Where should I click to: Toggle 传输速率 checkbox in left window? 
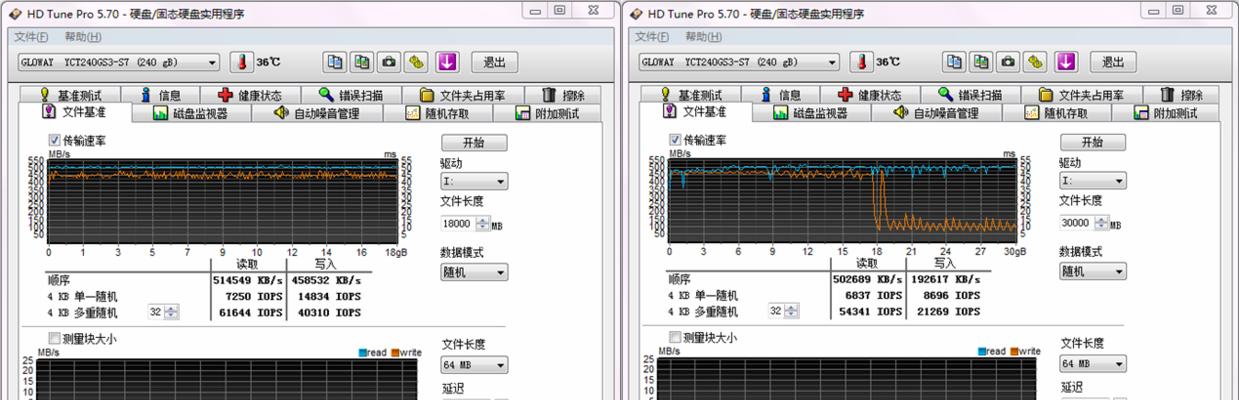(54, 141)
